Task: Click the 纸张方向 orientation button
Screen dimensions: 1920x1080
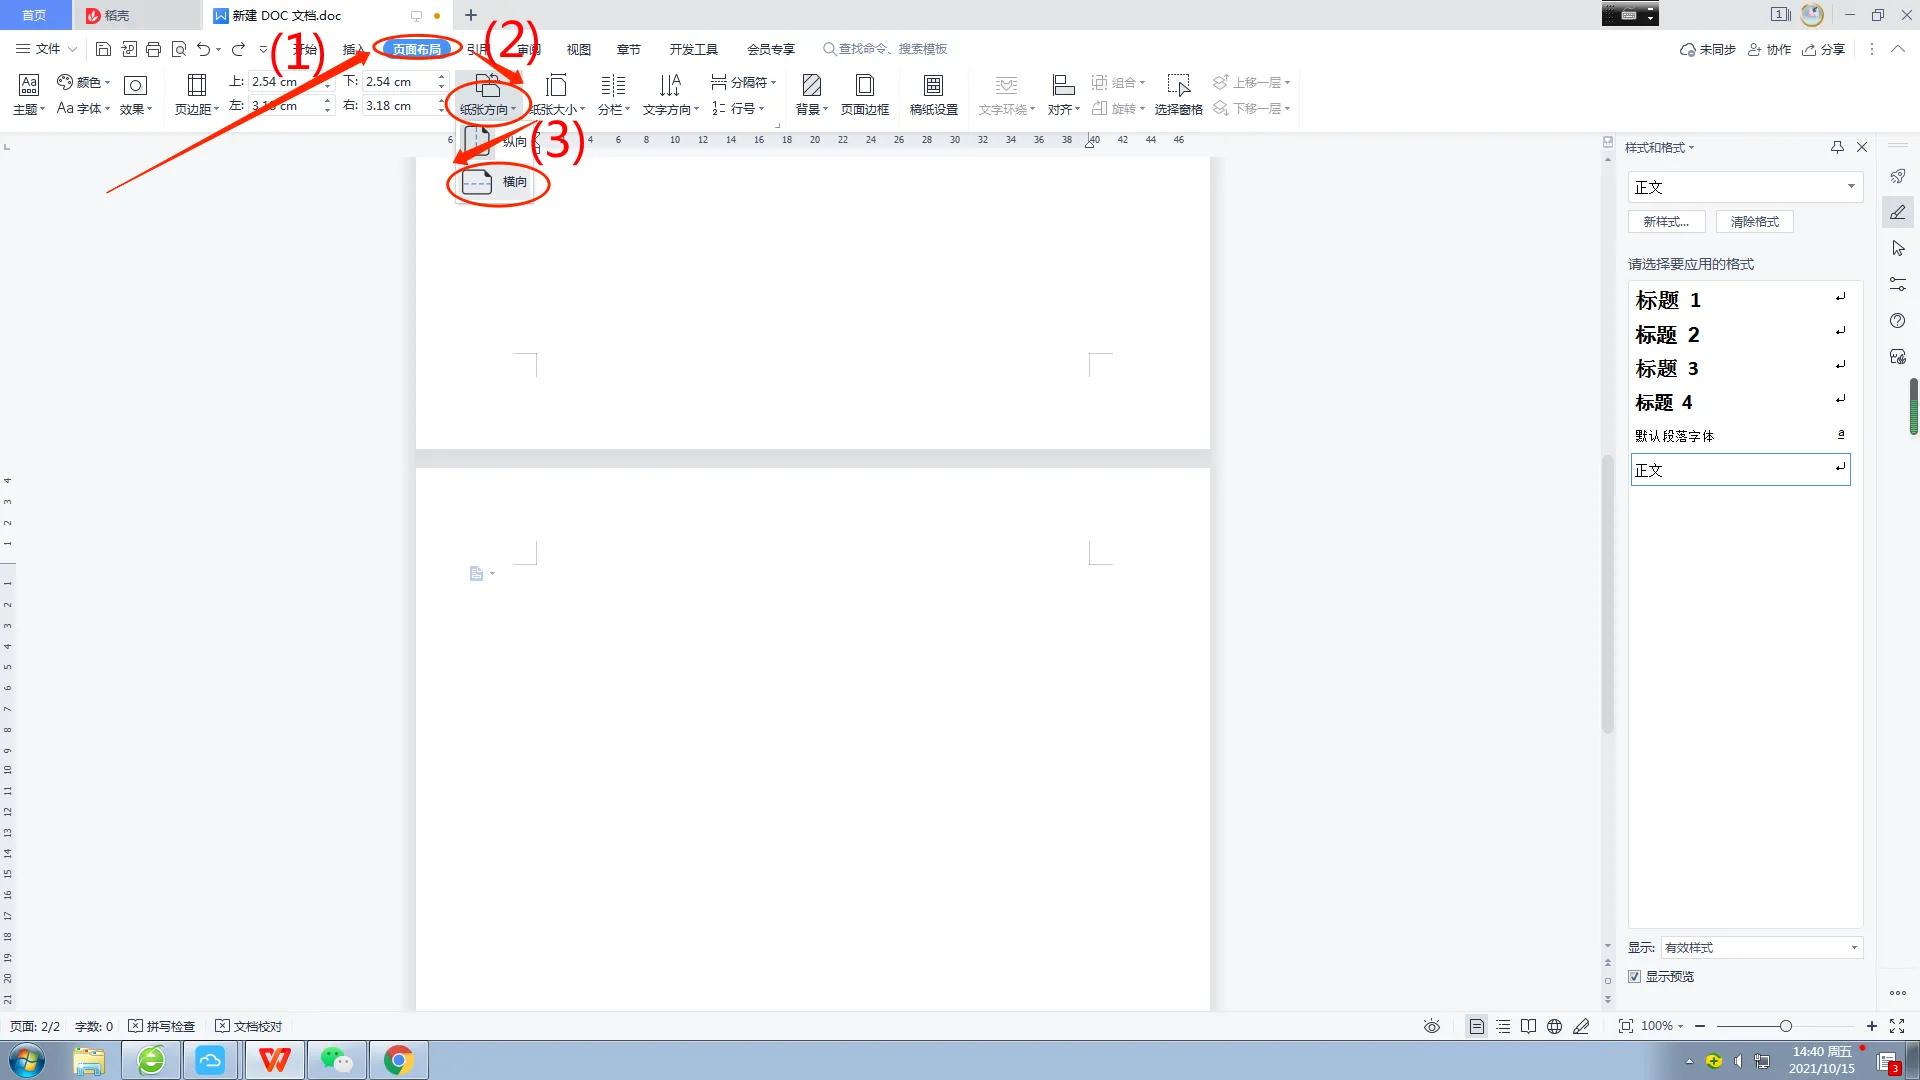Action: (x=488, y=96)
